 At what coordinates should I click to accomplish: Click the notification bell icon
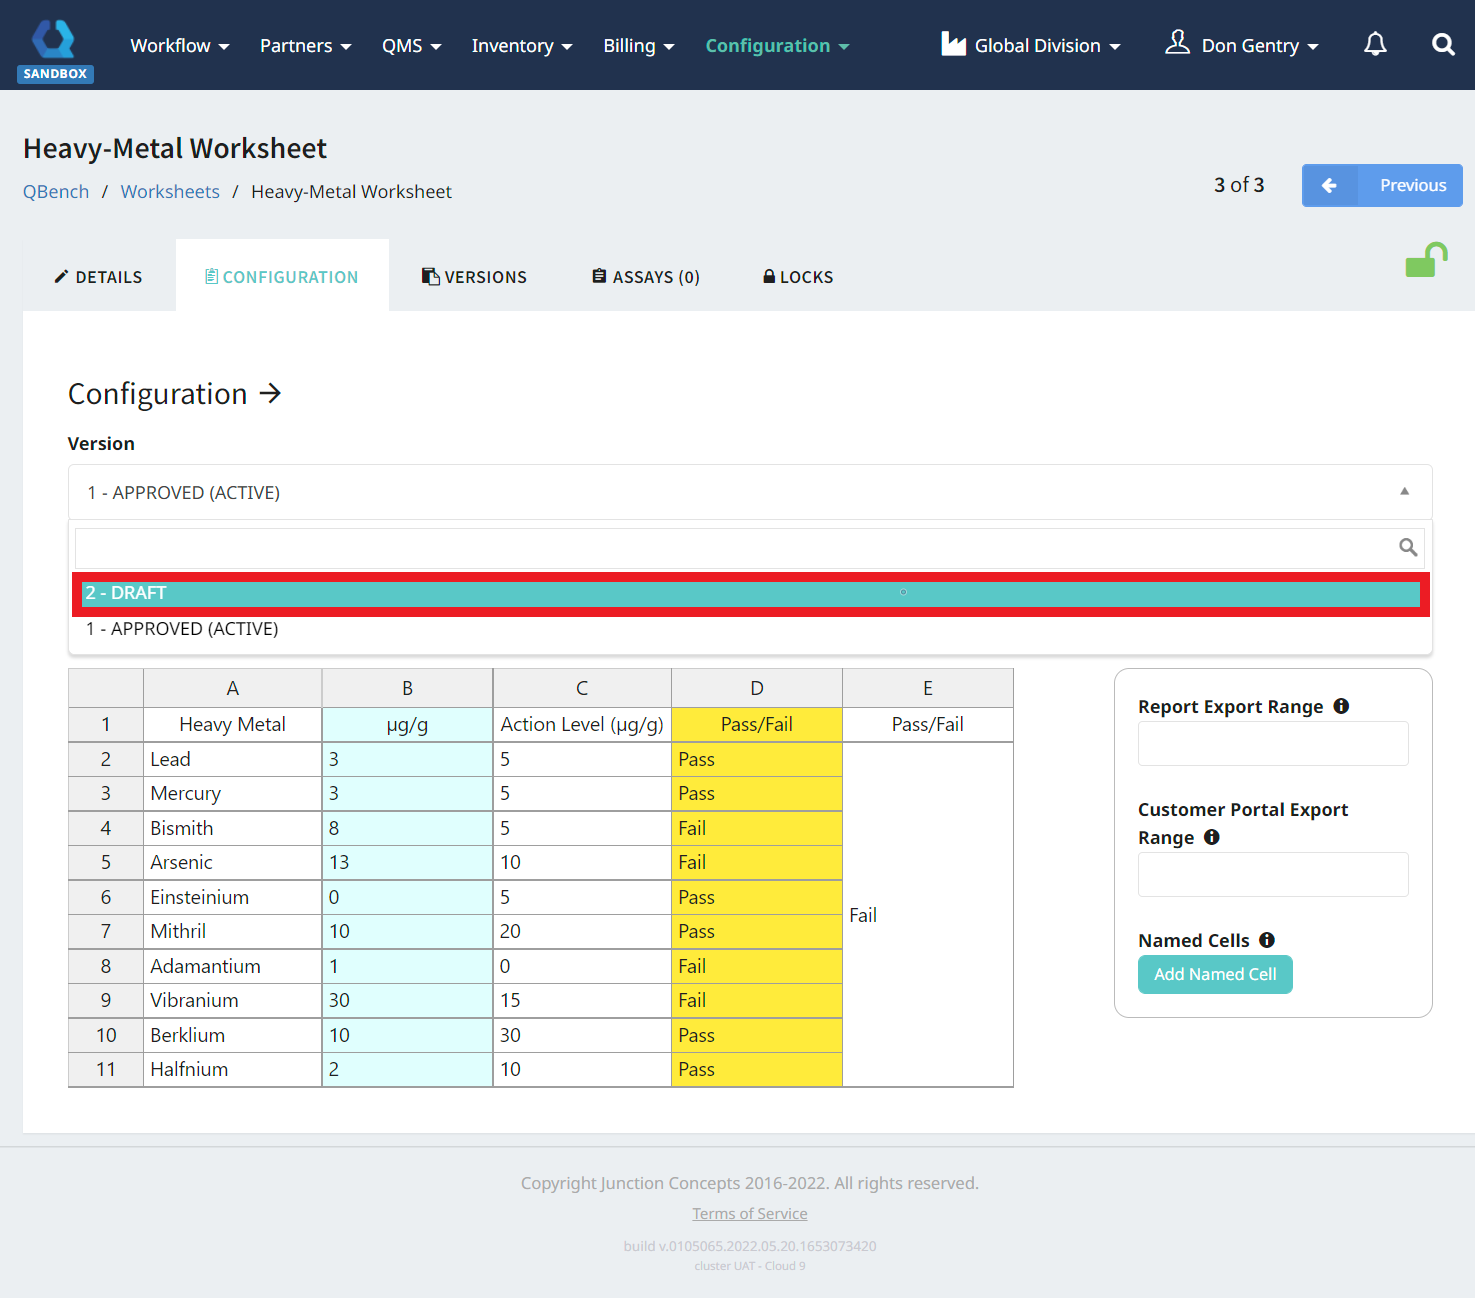(x=1375, y=44)
